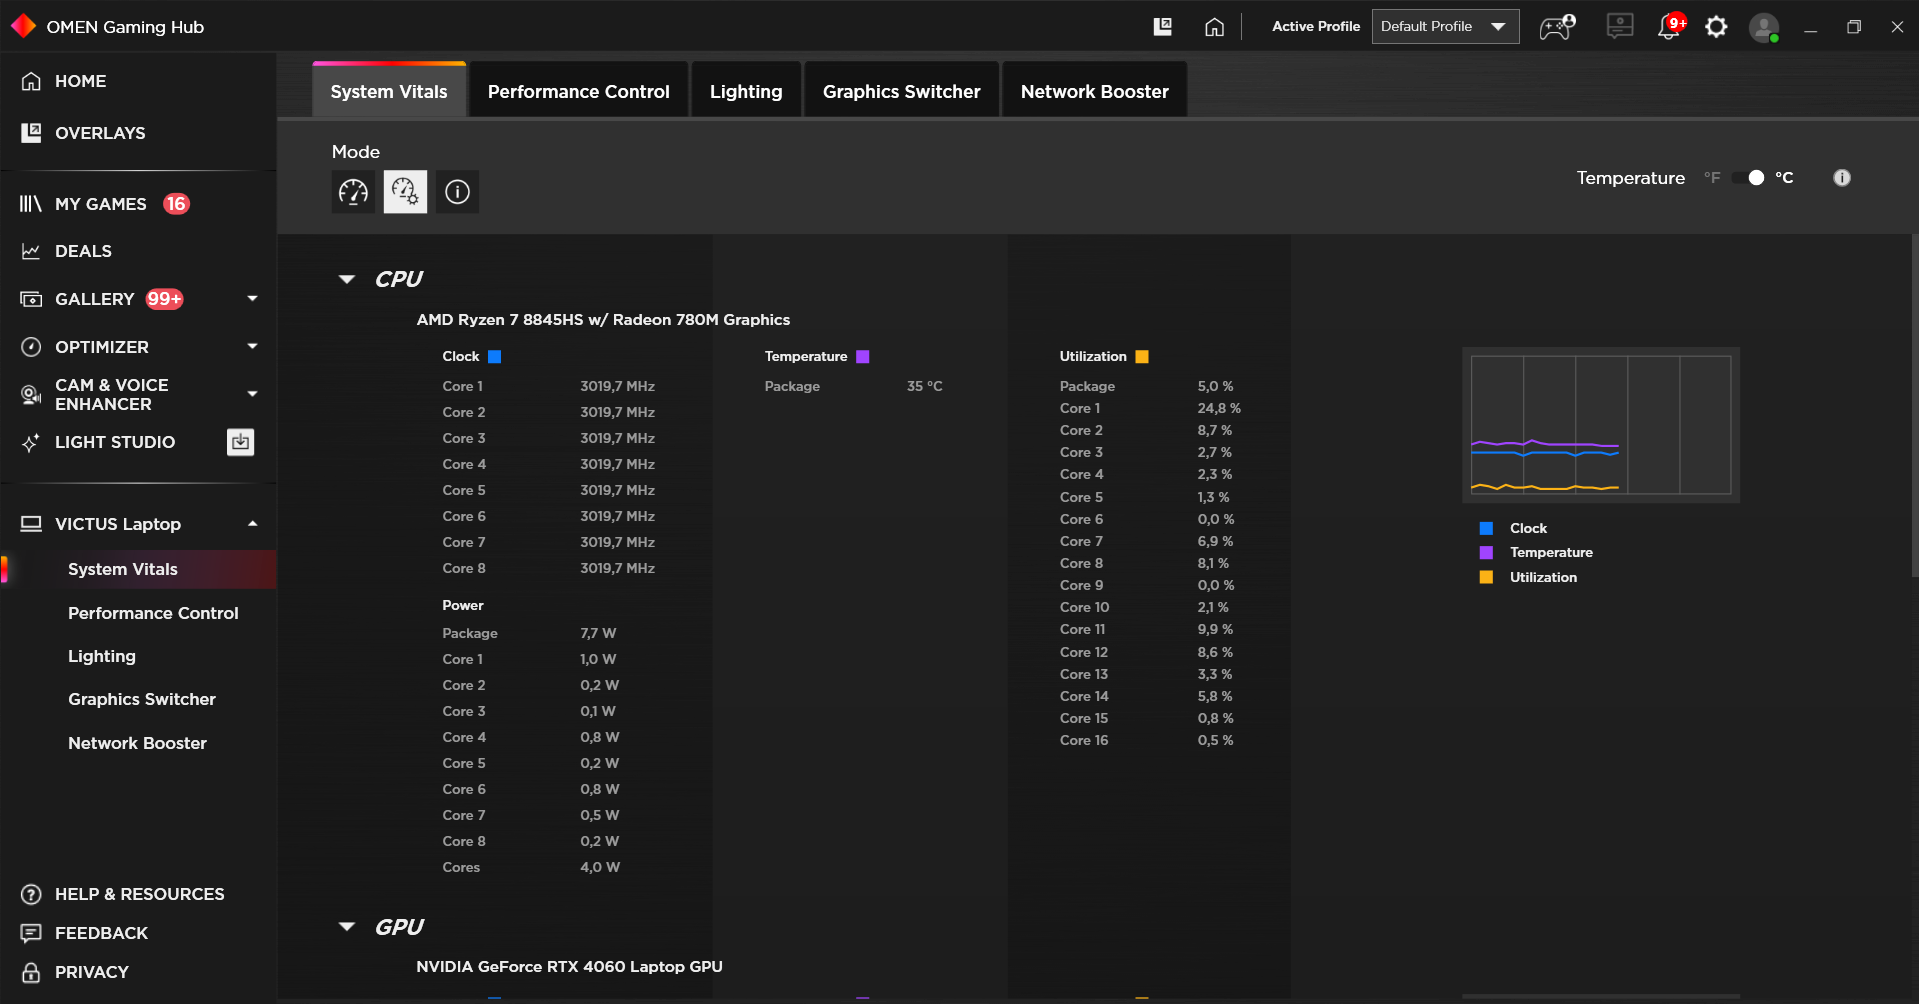Click the yellow Utilization legend swatch
The image size is (1919, 1004).
click(1486, 577)
